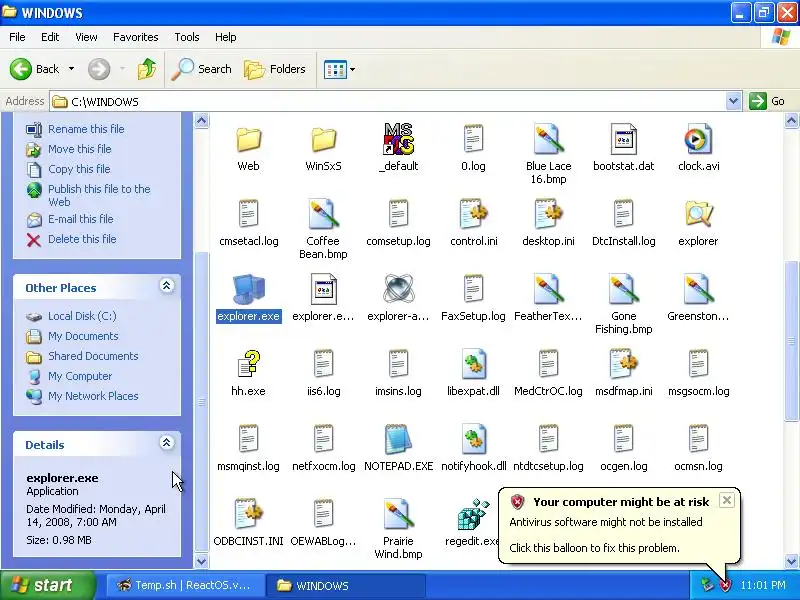
Task: Select the libexpat.dll file
Action: coord(473,364)
